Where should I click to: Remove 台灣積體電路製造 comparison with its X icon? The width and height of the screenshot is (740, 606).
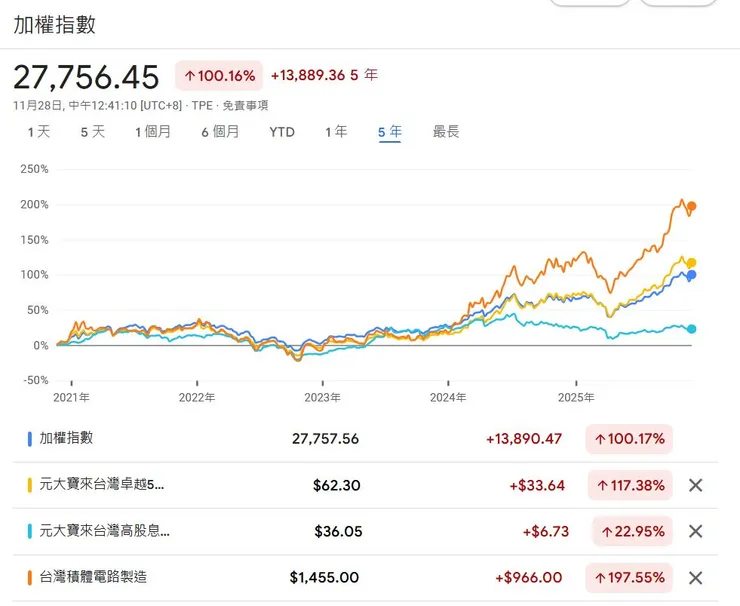(x=696, y=578)
